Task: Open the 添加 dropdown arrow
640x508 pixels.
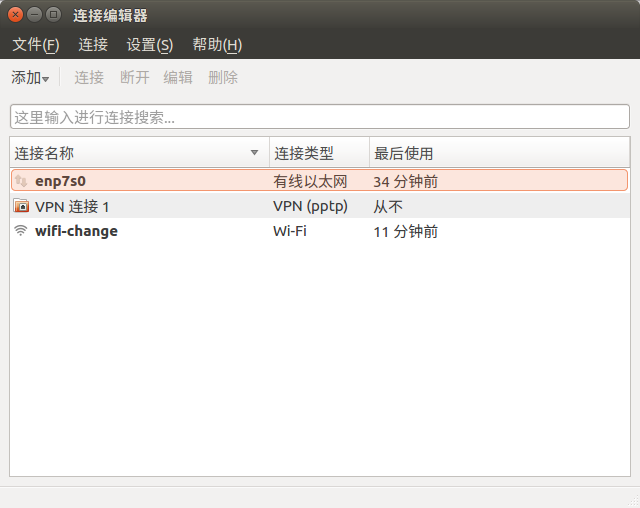Action: coord(45,78)
